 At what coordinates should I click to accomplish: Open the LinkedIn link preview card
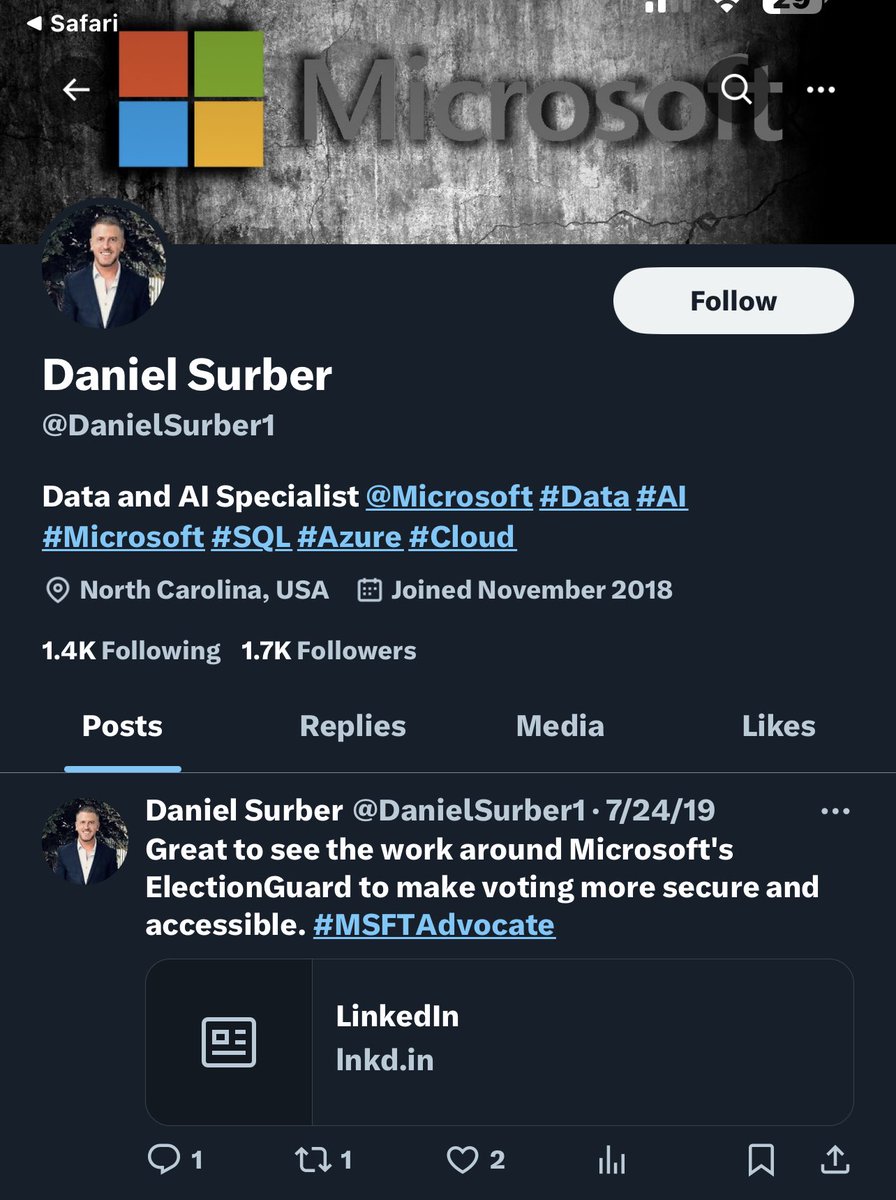point(499,1041)
